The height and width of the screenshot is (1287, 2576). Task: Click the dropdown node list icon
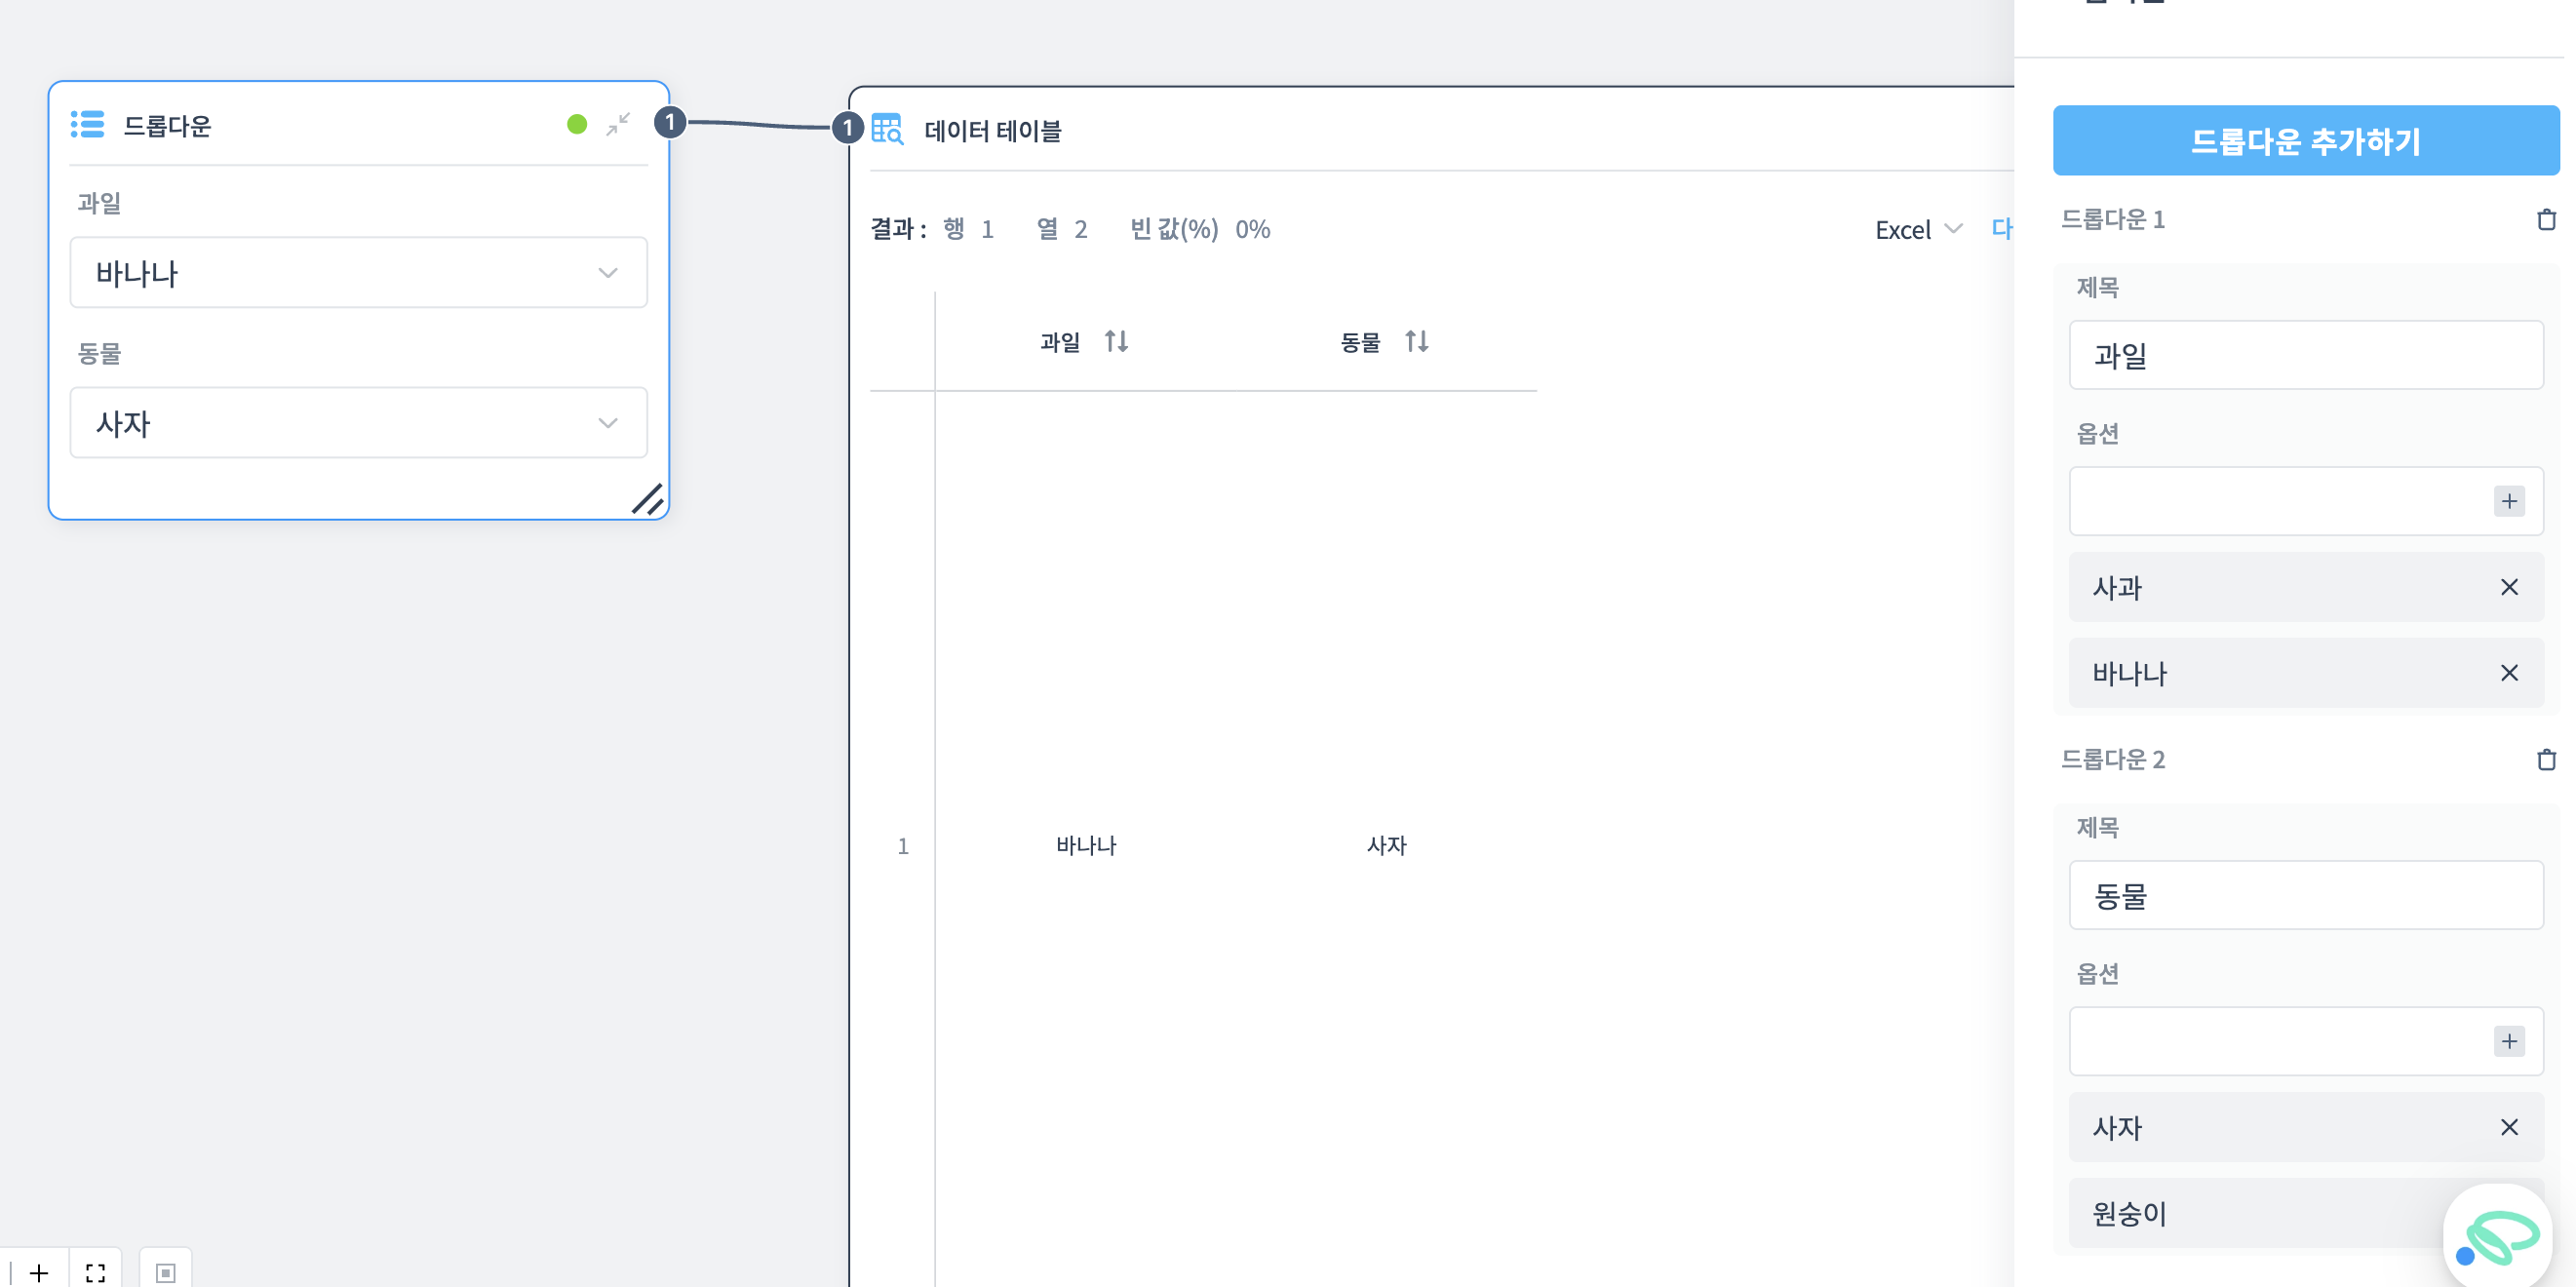tap(88, 125)
